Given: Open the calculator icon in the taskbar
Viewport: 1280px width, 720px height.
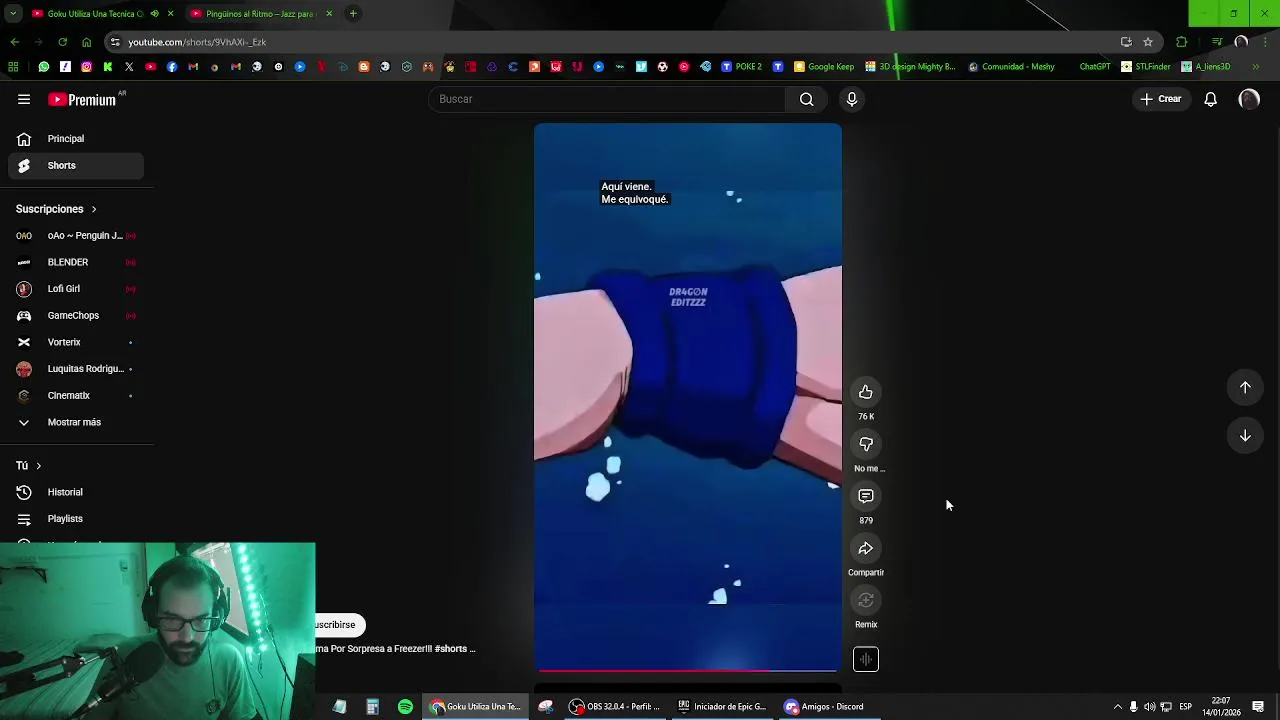Looking at the screenshot, I should 372,707.
